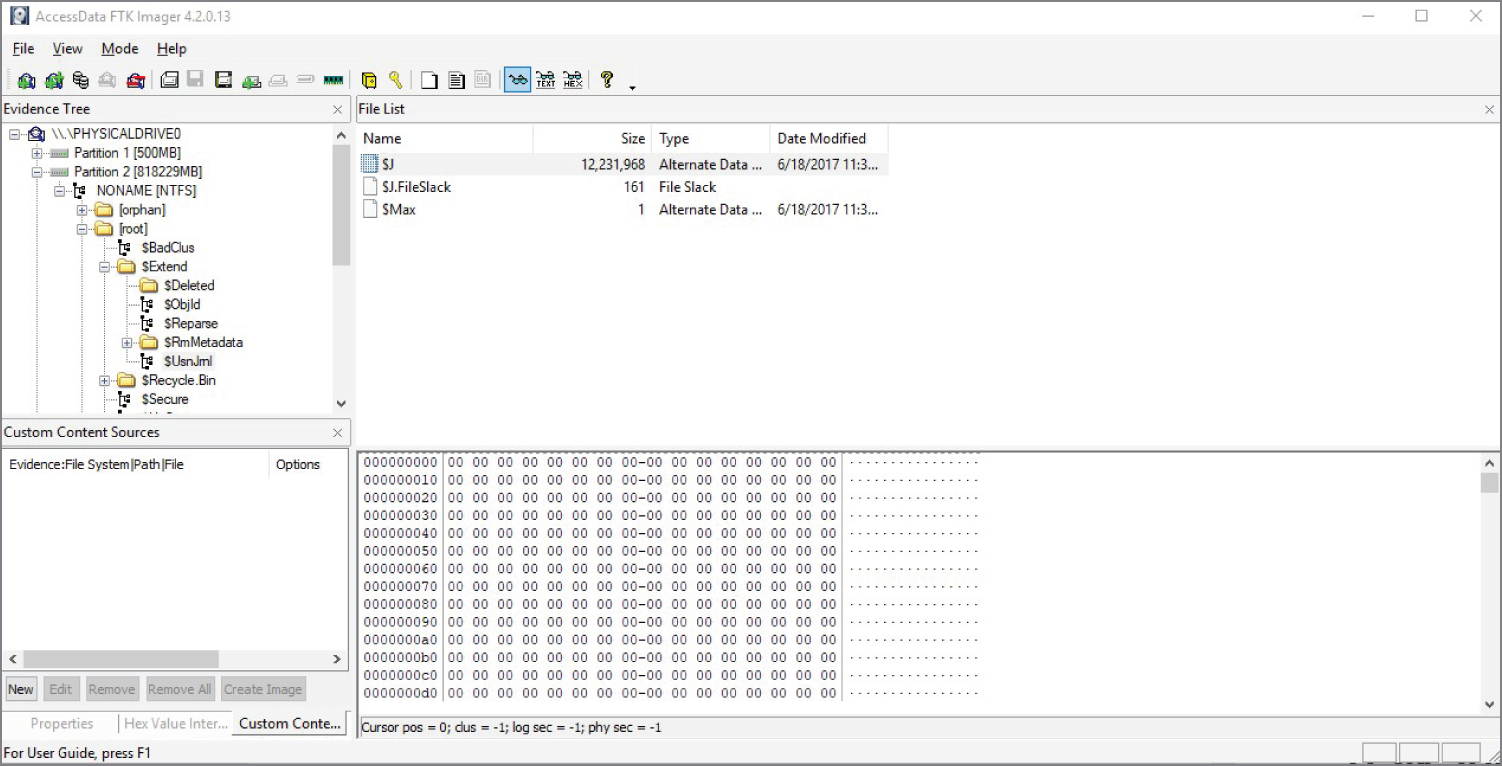Viewport: 1502px width, 766px height.
Task: Expand the [orphan] folder node
Action: (x=82, y=210)
